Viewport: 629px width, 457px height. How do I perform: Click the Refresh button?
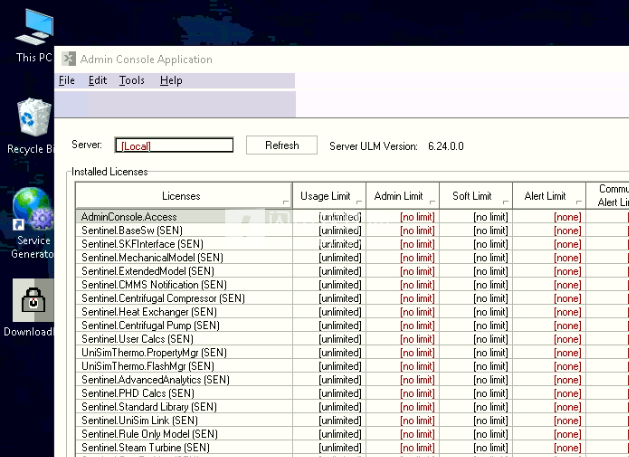click(282, 145)
